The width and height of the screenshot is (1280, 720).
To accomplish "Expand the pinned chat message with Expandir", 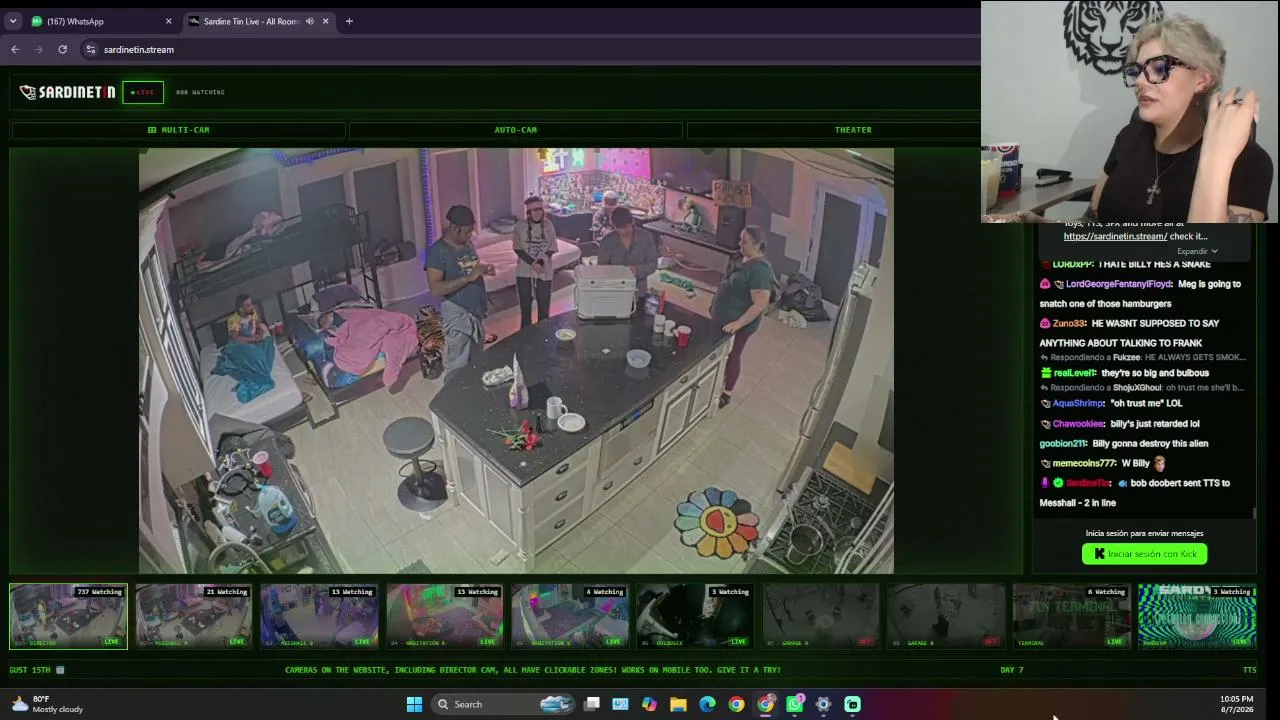I will coord(1197,251).
